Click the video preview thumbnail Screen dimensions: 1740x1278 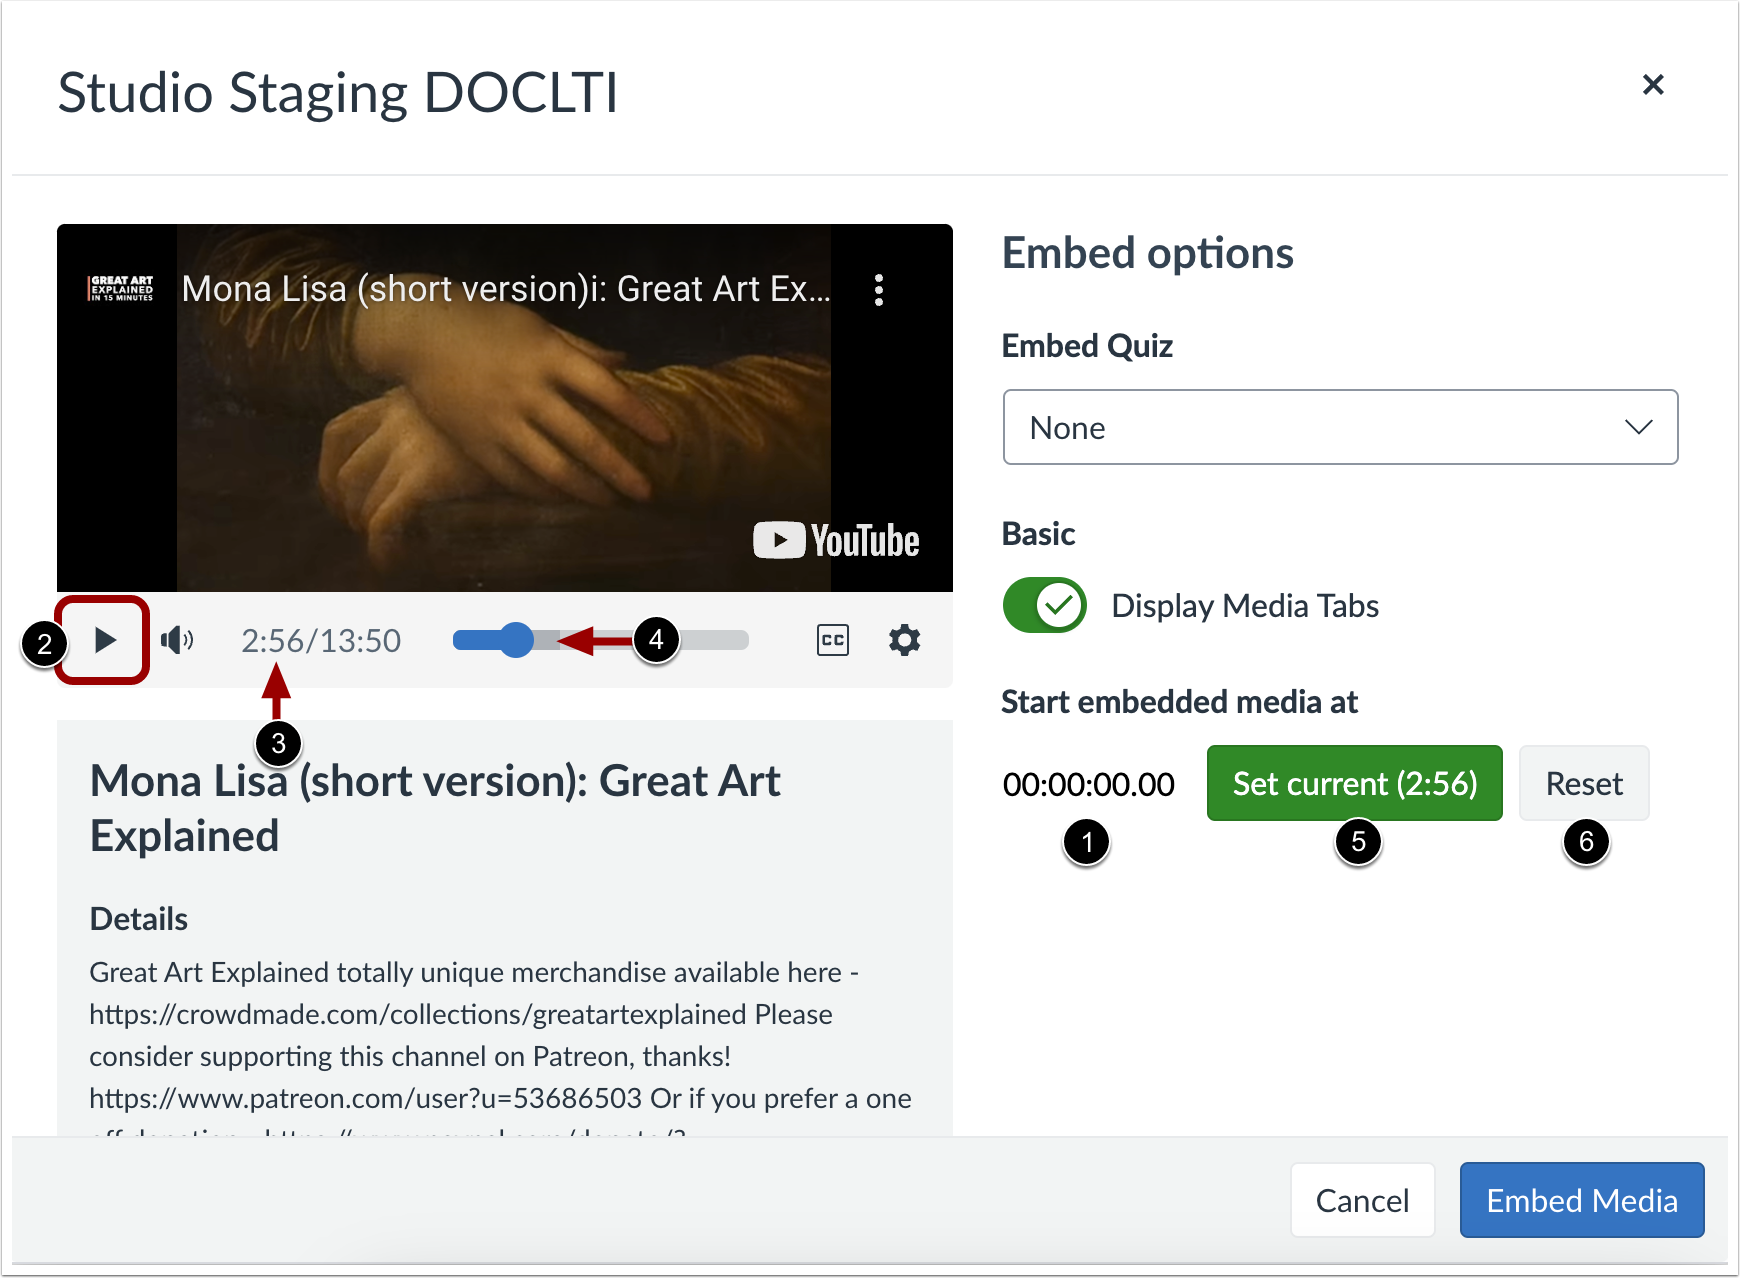pyautogui.click(x=505, y=408)
